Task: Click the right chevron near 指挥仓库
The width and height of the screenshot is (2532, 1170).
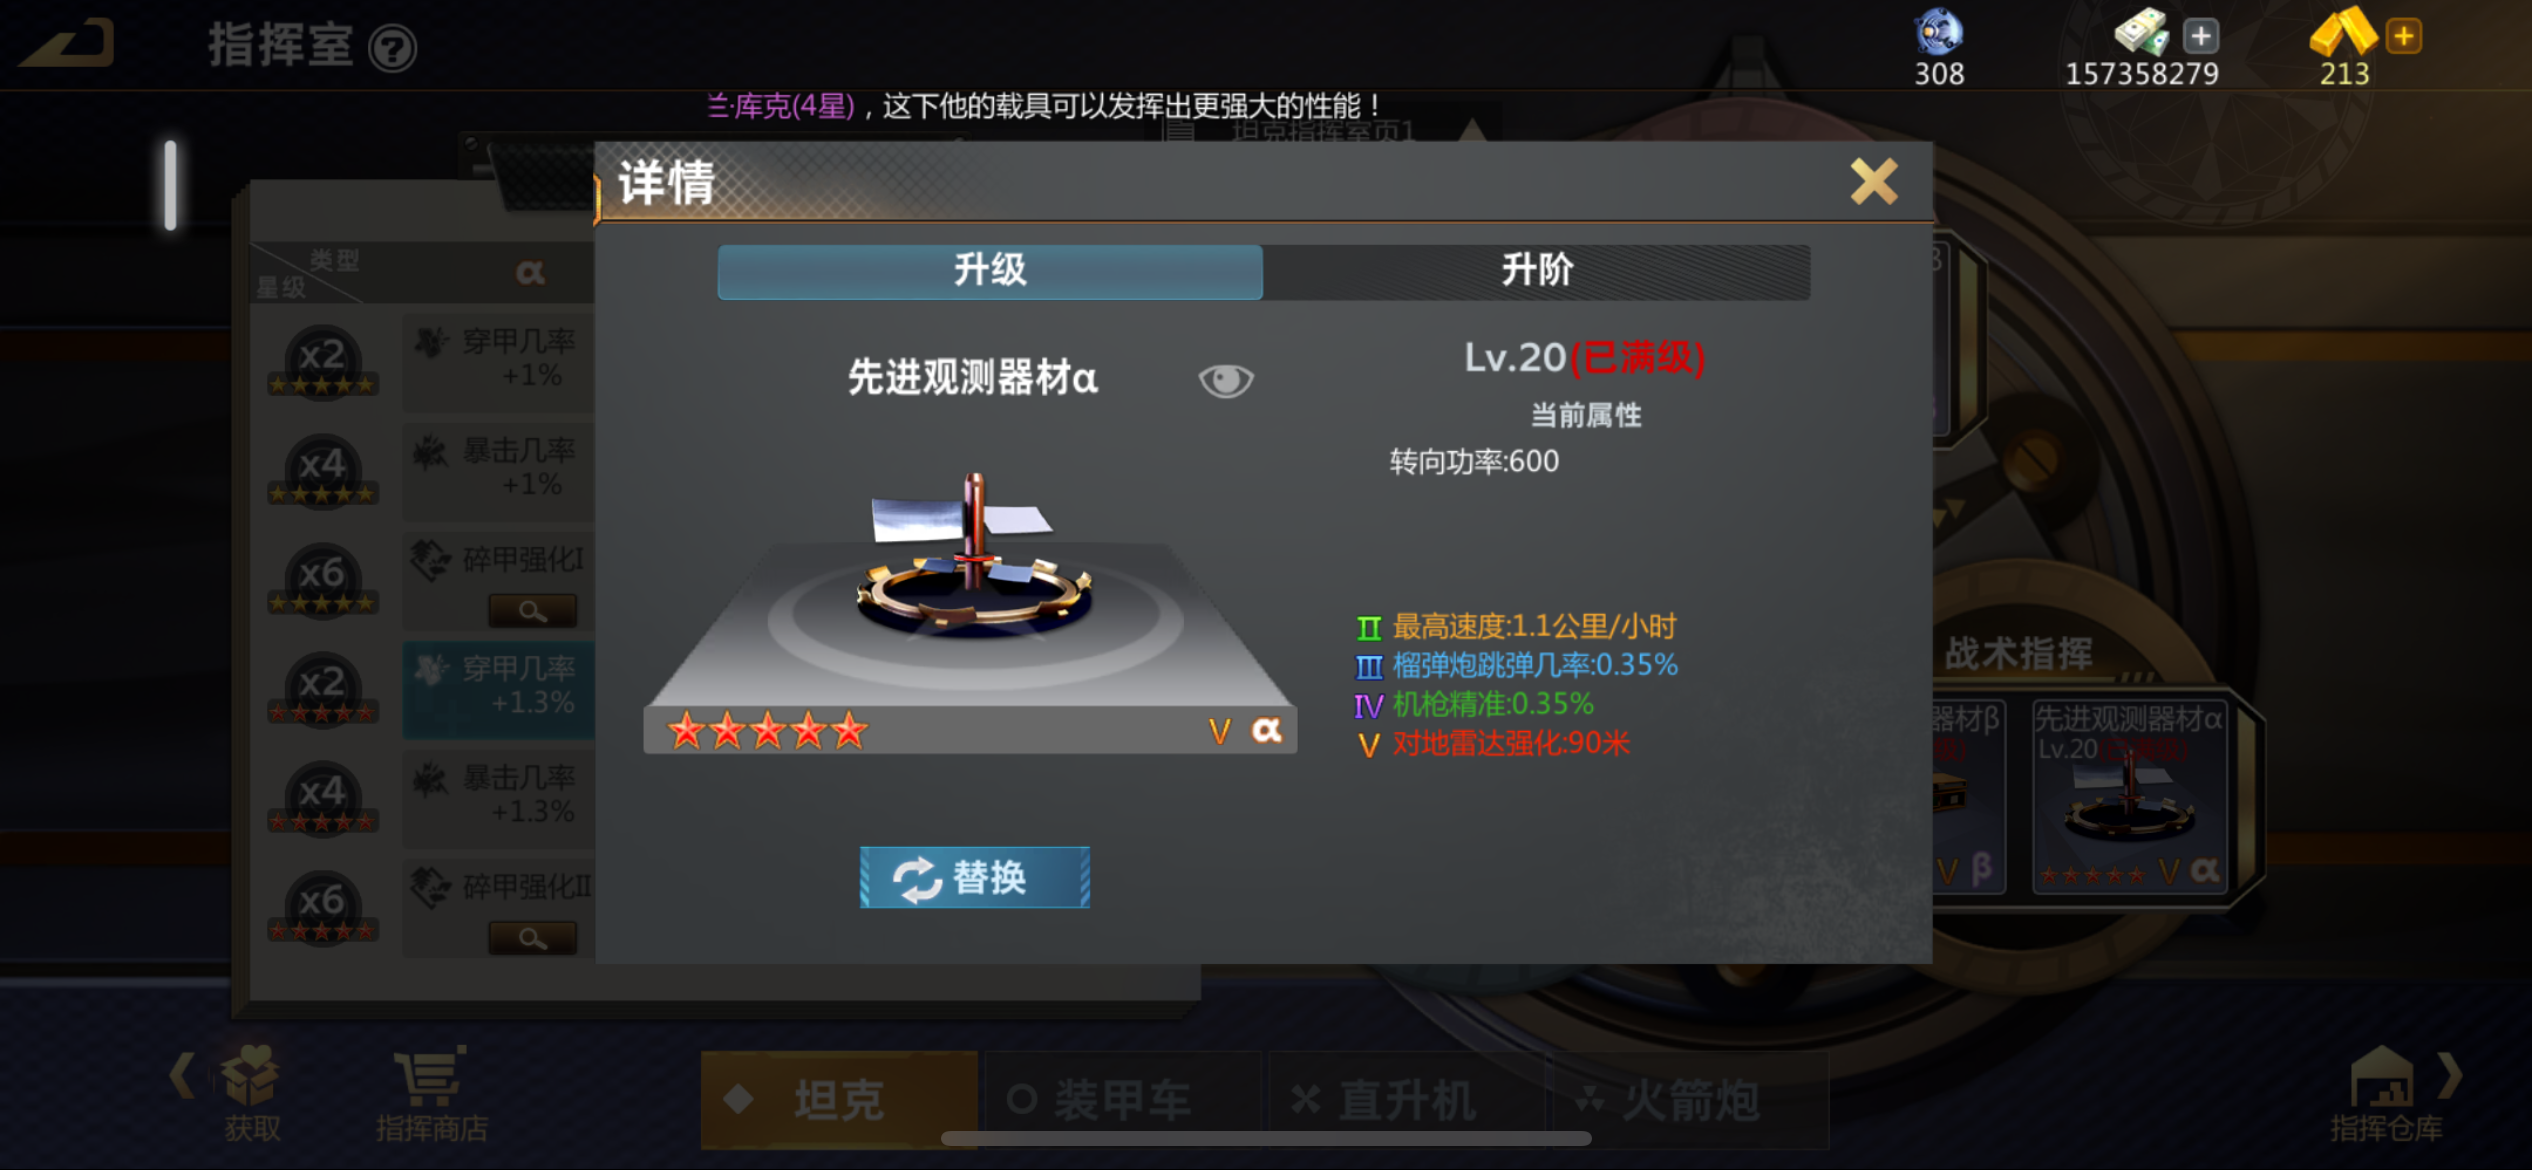Action: (x=2450, y=1075)
